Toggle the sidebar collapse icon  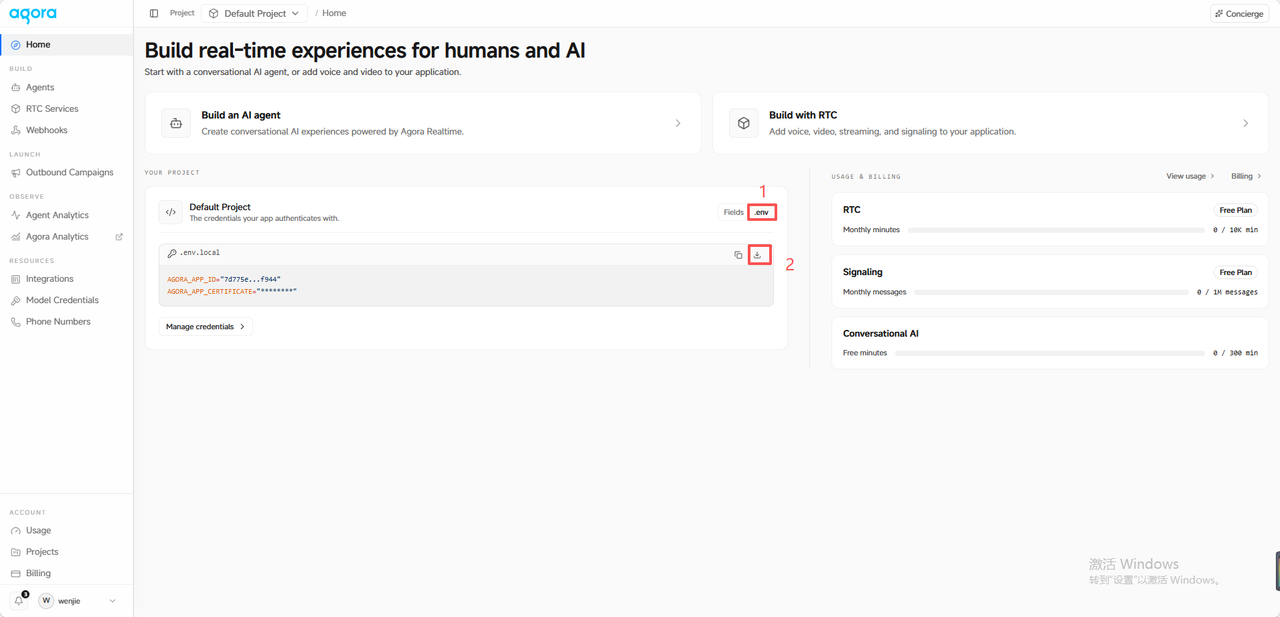[x=154, y=13]
